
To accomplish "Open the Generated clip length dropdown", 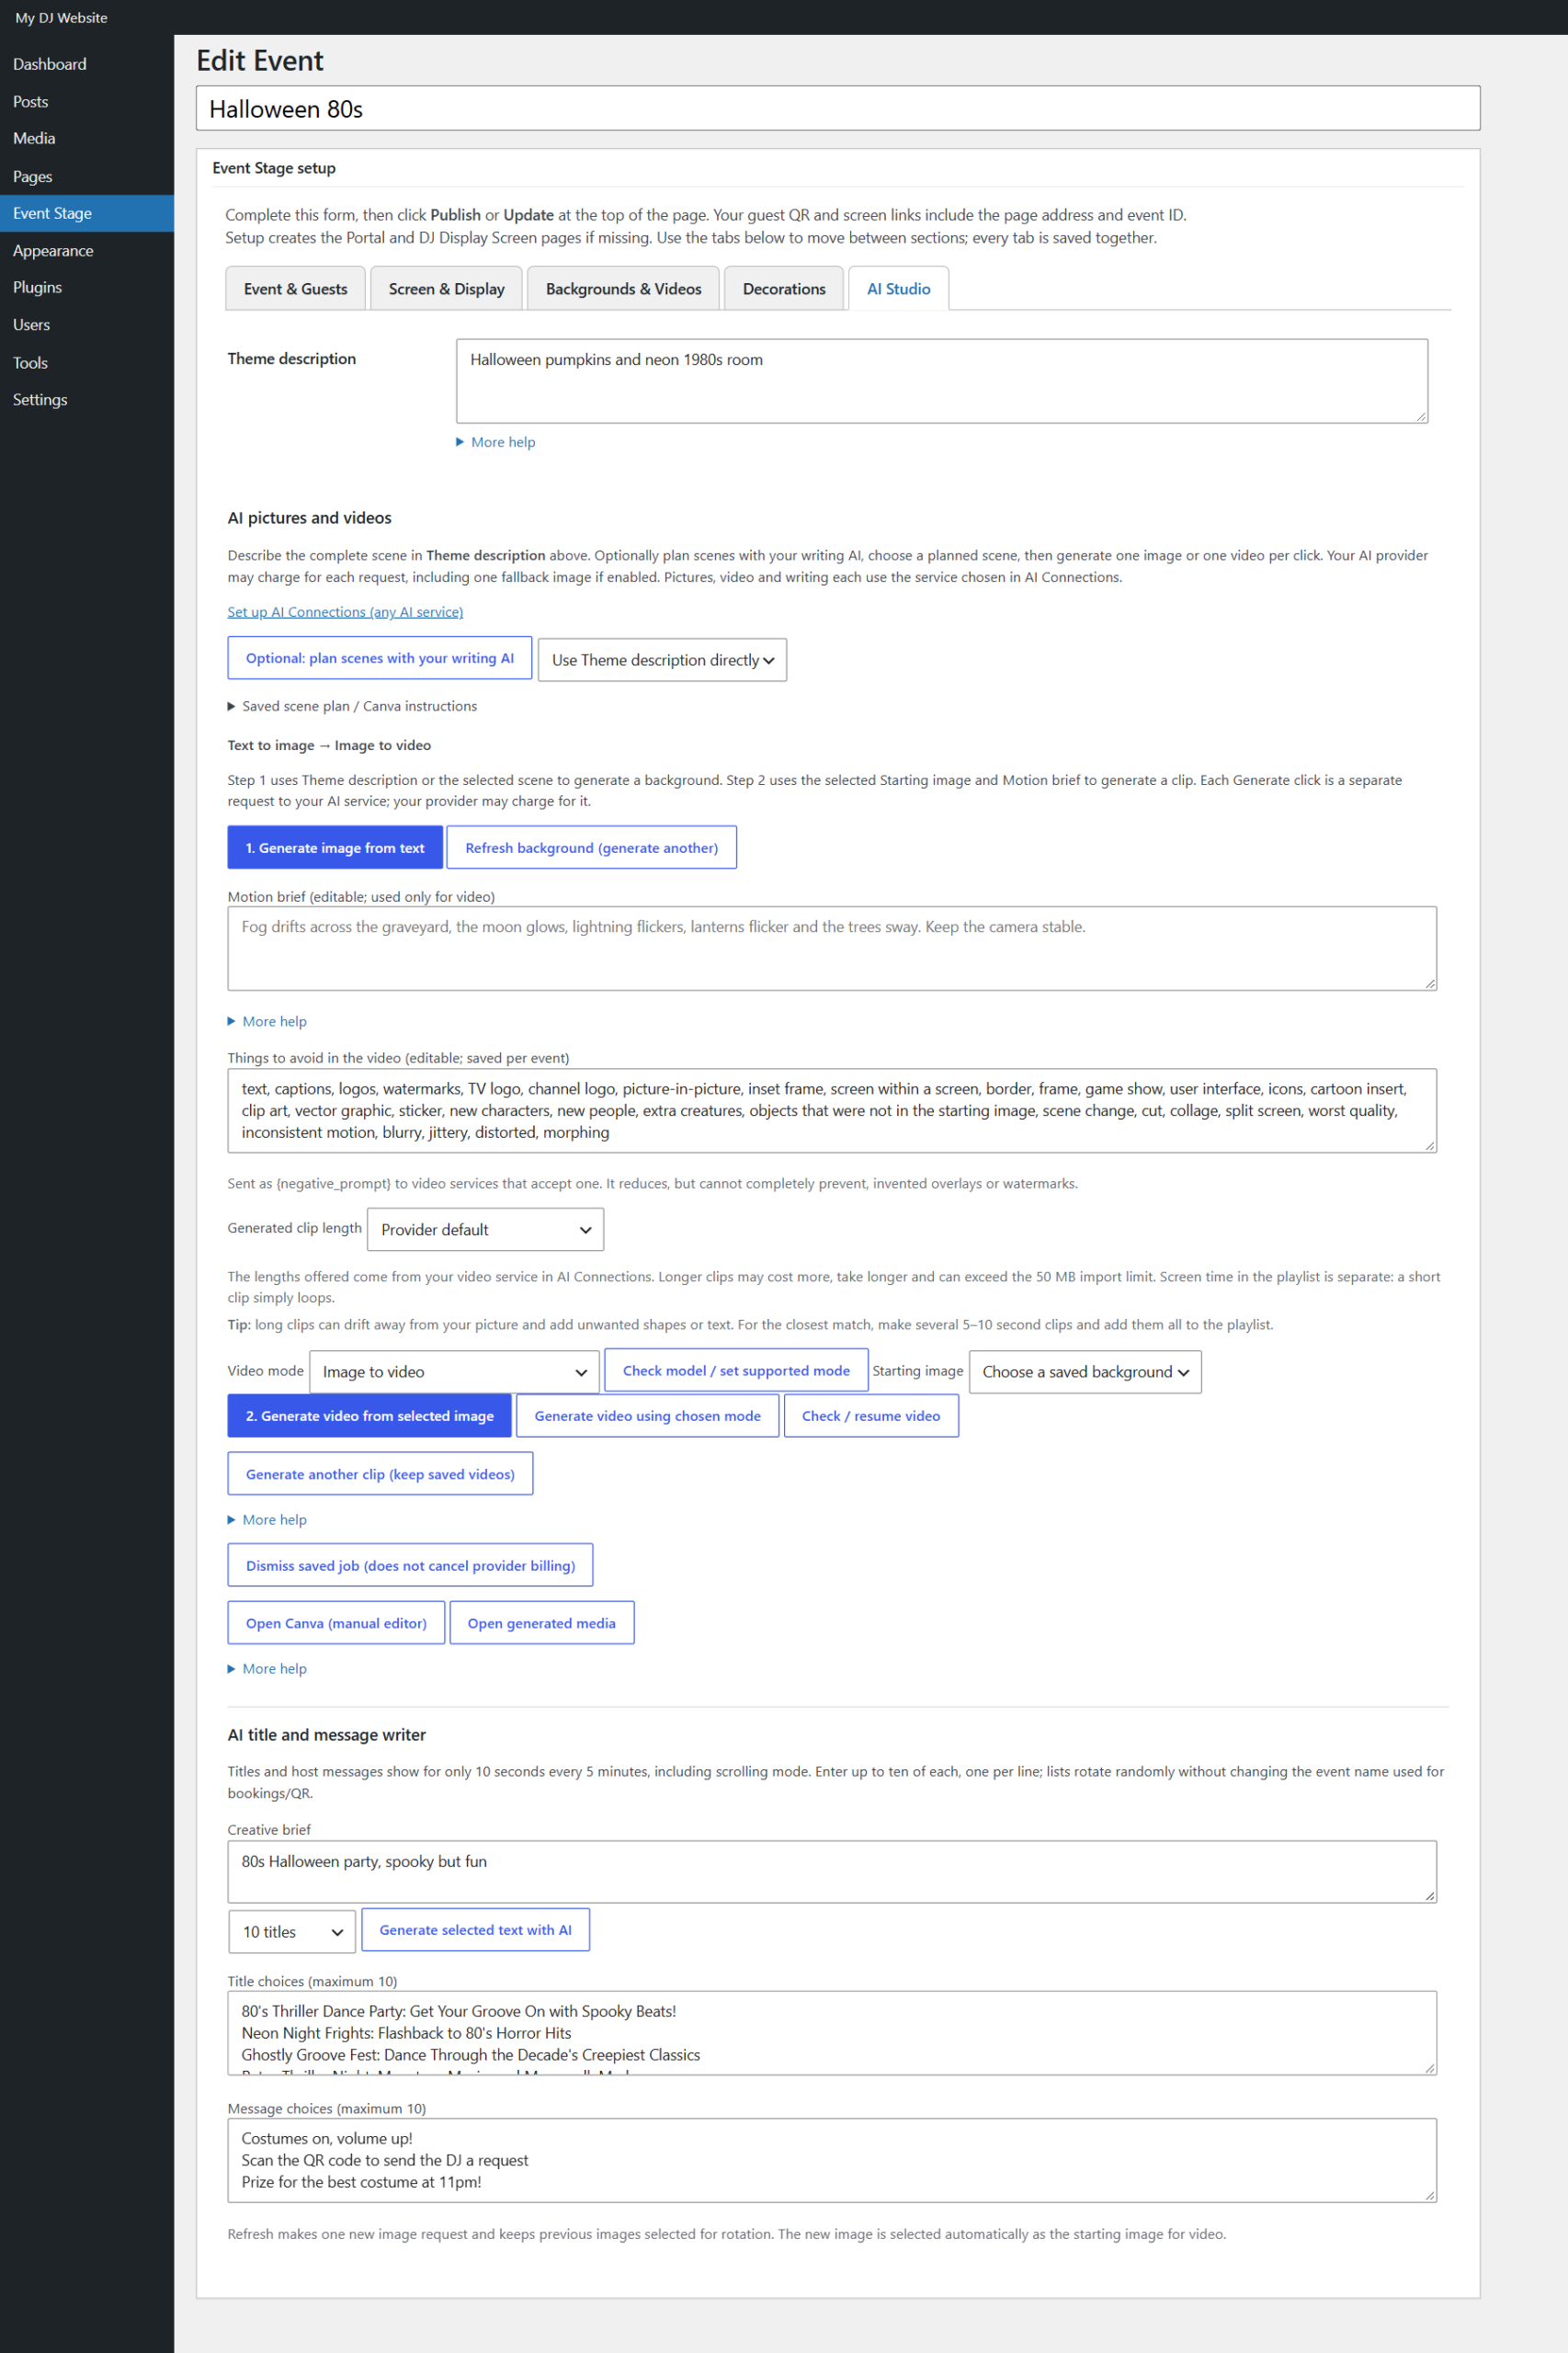I will tap(485, 1229).
